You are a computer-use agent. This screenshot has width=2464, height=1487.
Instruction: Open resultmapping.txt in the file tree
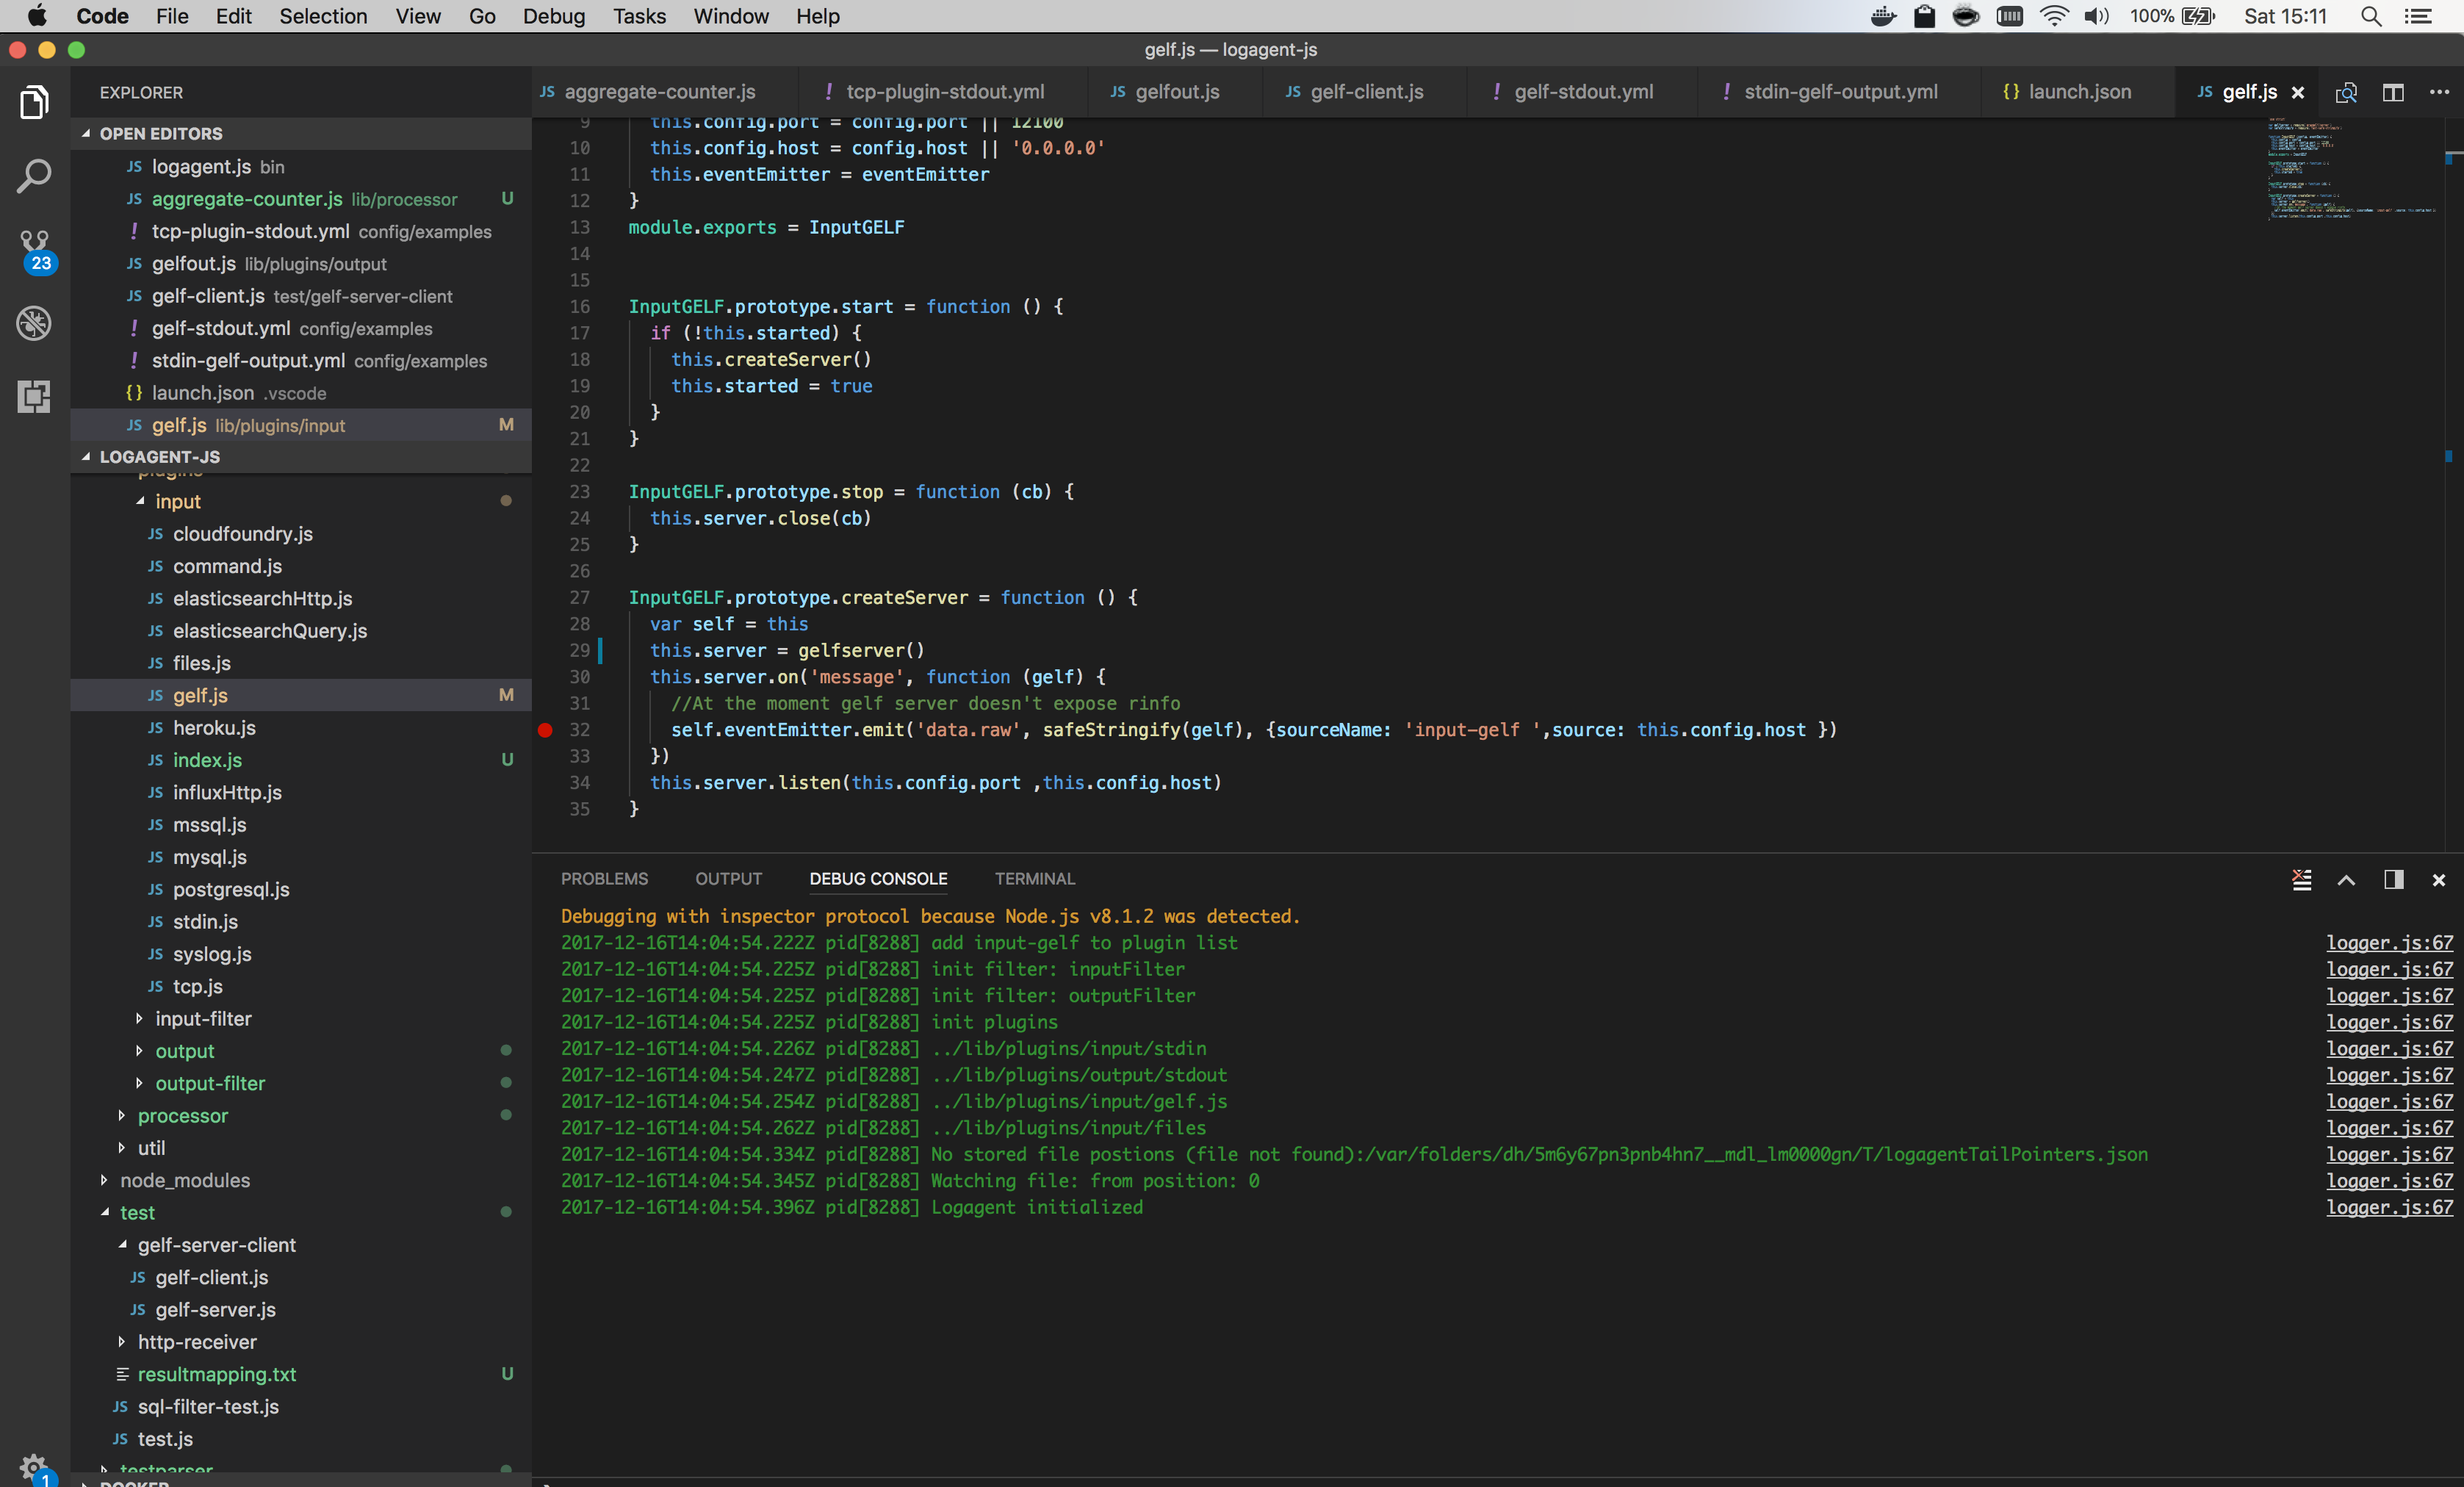[300, 1374]
